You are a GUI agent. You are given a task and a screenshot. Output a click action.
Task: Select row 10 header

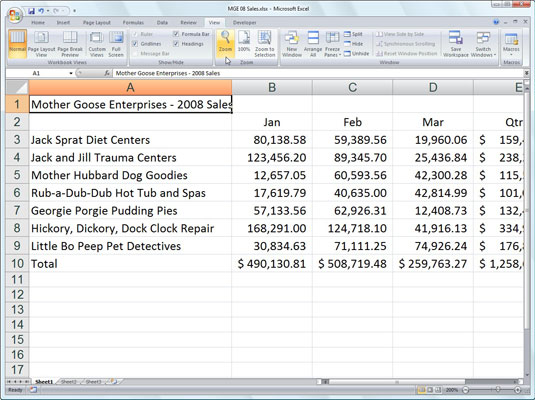[17, 263]
